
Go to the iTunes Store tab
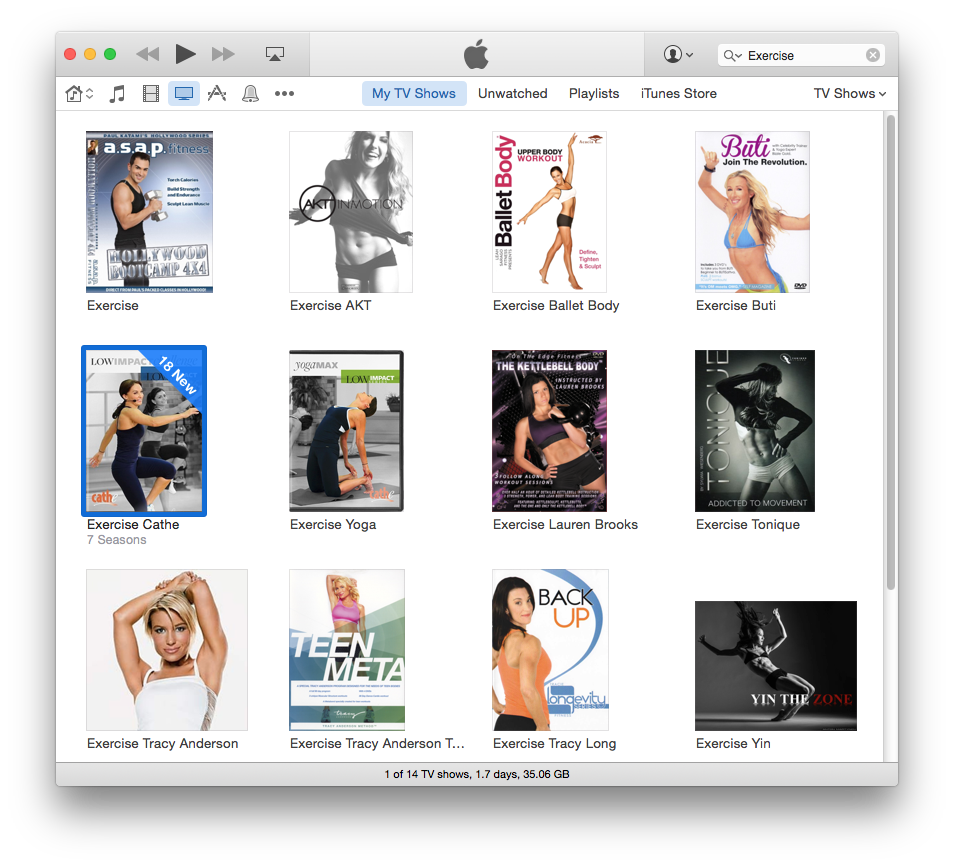[x=678, y=94]
